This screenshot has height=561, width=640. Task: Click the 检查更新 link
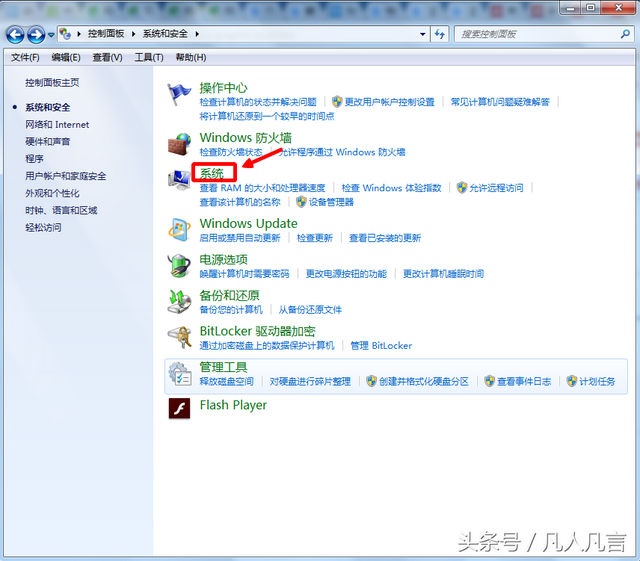tap(314, 238)
